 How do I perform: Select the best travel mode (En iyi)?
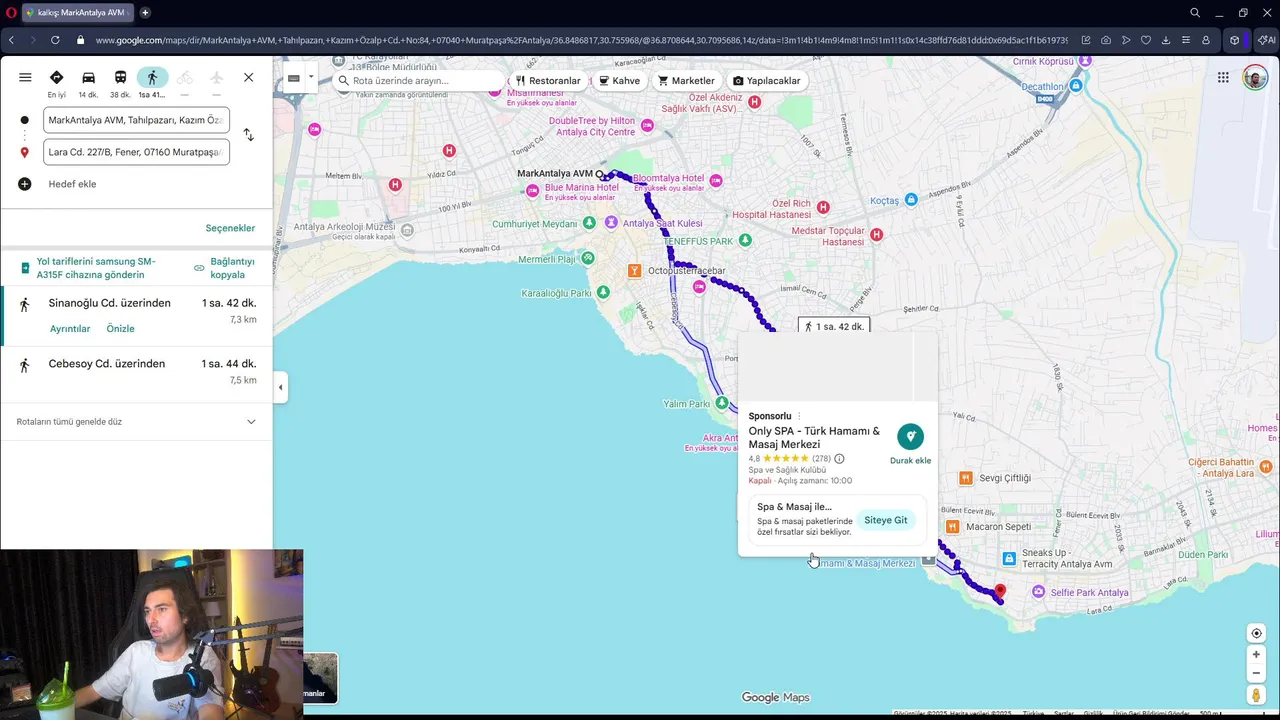(56, 84)
